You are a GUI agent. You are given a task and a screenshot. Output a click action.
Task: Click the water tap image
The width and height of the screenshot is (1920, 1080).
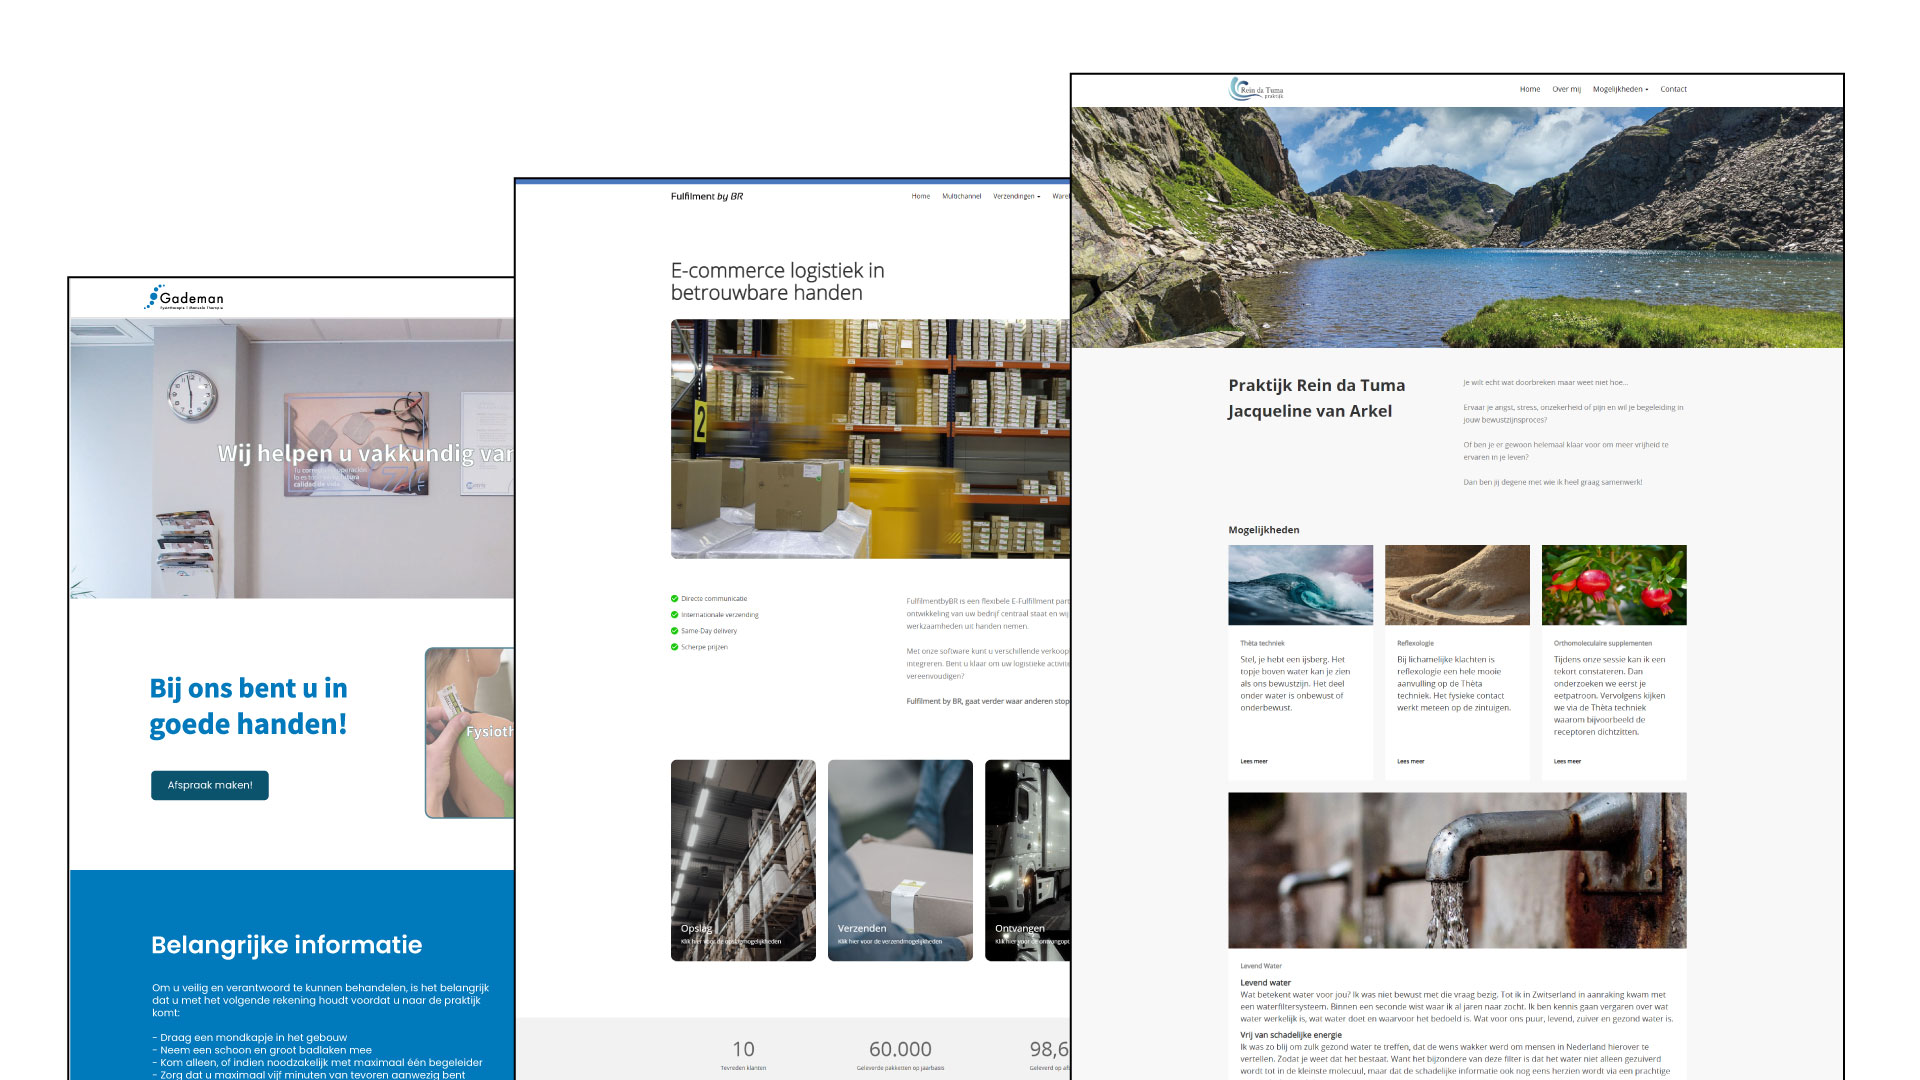(x=1457, y=870)
